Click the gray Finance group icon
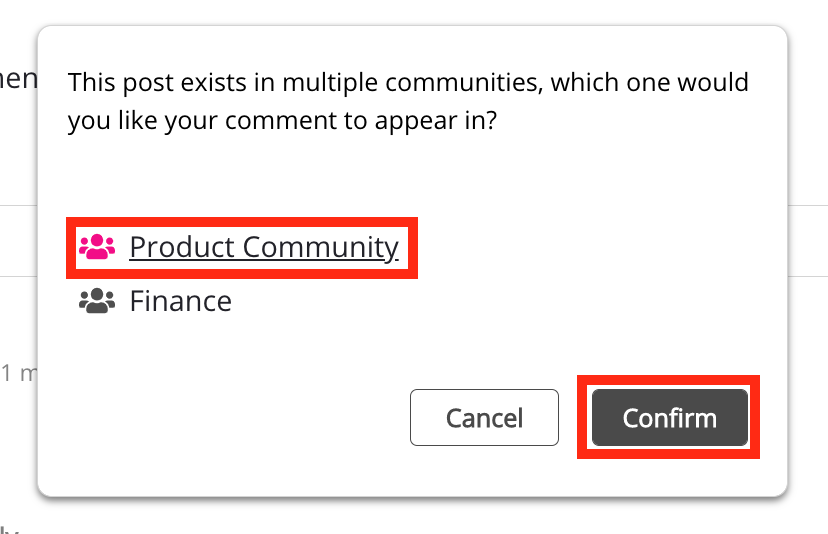828x534 pixels. pyautogui.click(x=97, y=301)
